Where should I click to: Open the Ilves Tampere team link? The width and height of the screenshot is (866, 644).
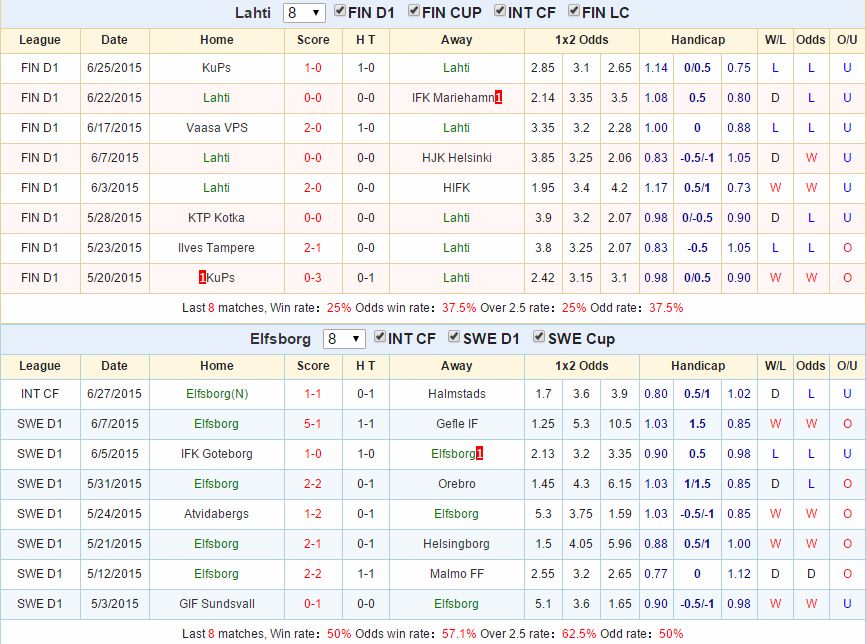coord(216,247)
